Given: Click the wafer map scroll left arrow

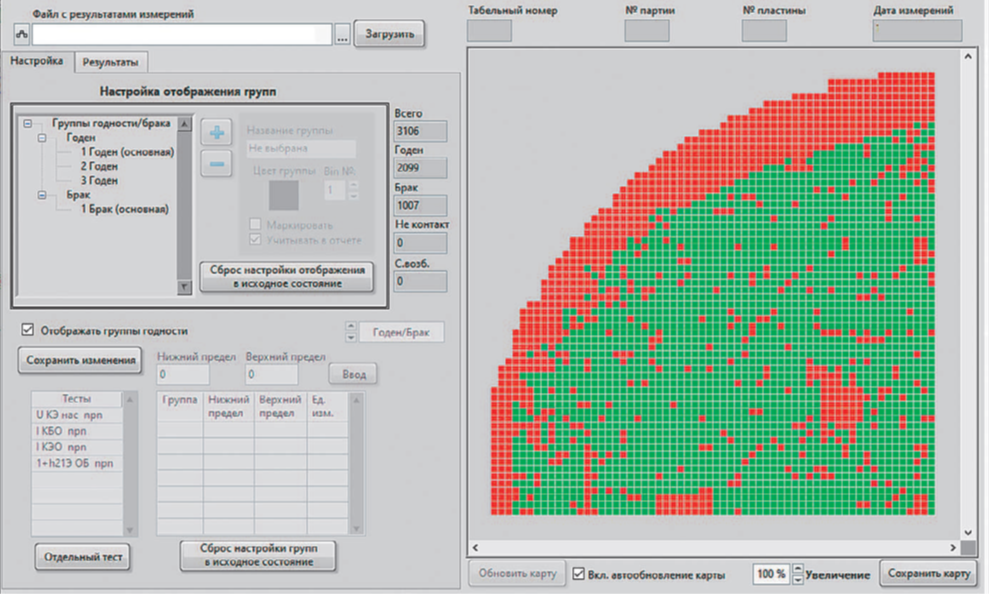Looking at the screenshot, I should click(476, 548).
